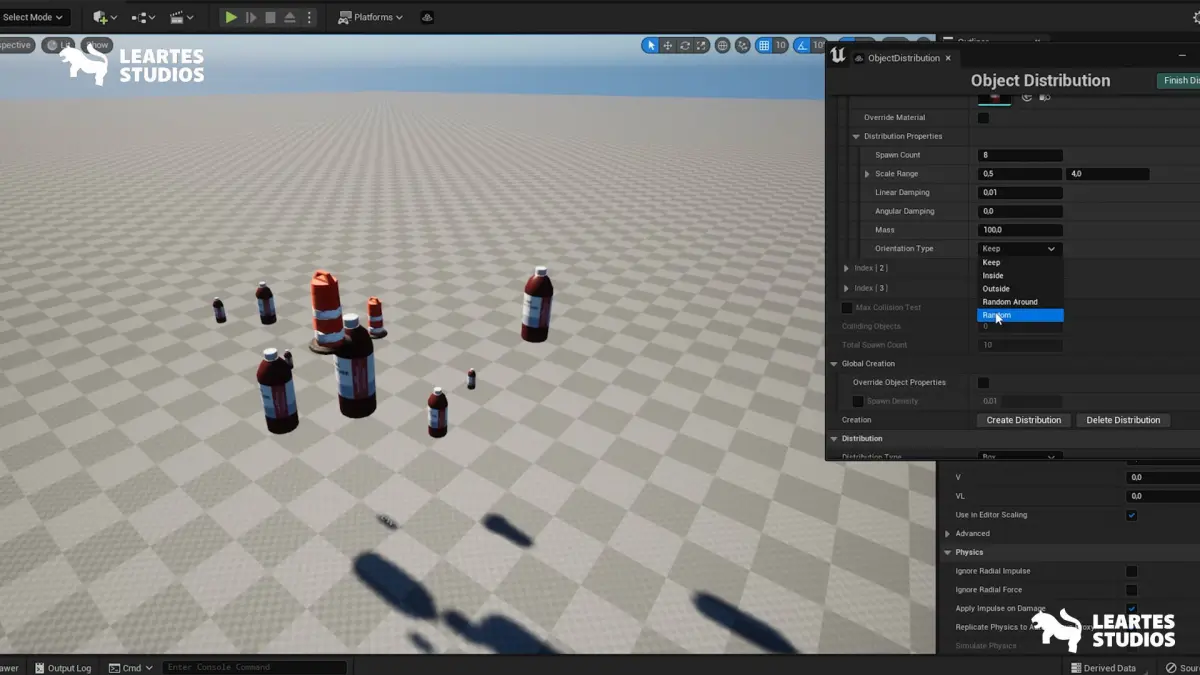The image size is (1200, 675).
Task: Select Outside orientation option
Action: point(1020,288)
